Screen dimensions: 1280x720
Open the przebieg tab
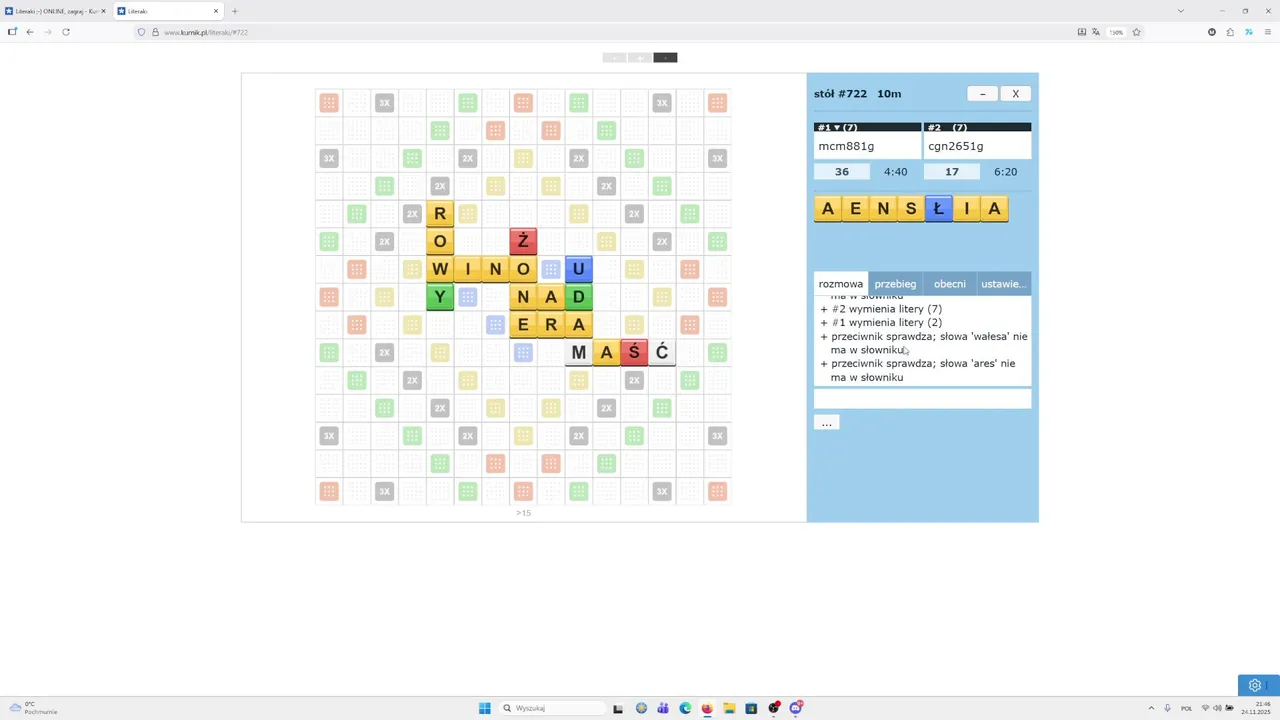(895, 284)
